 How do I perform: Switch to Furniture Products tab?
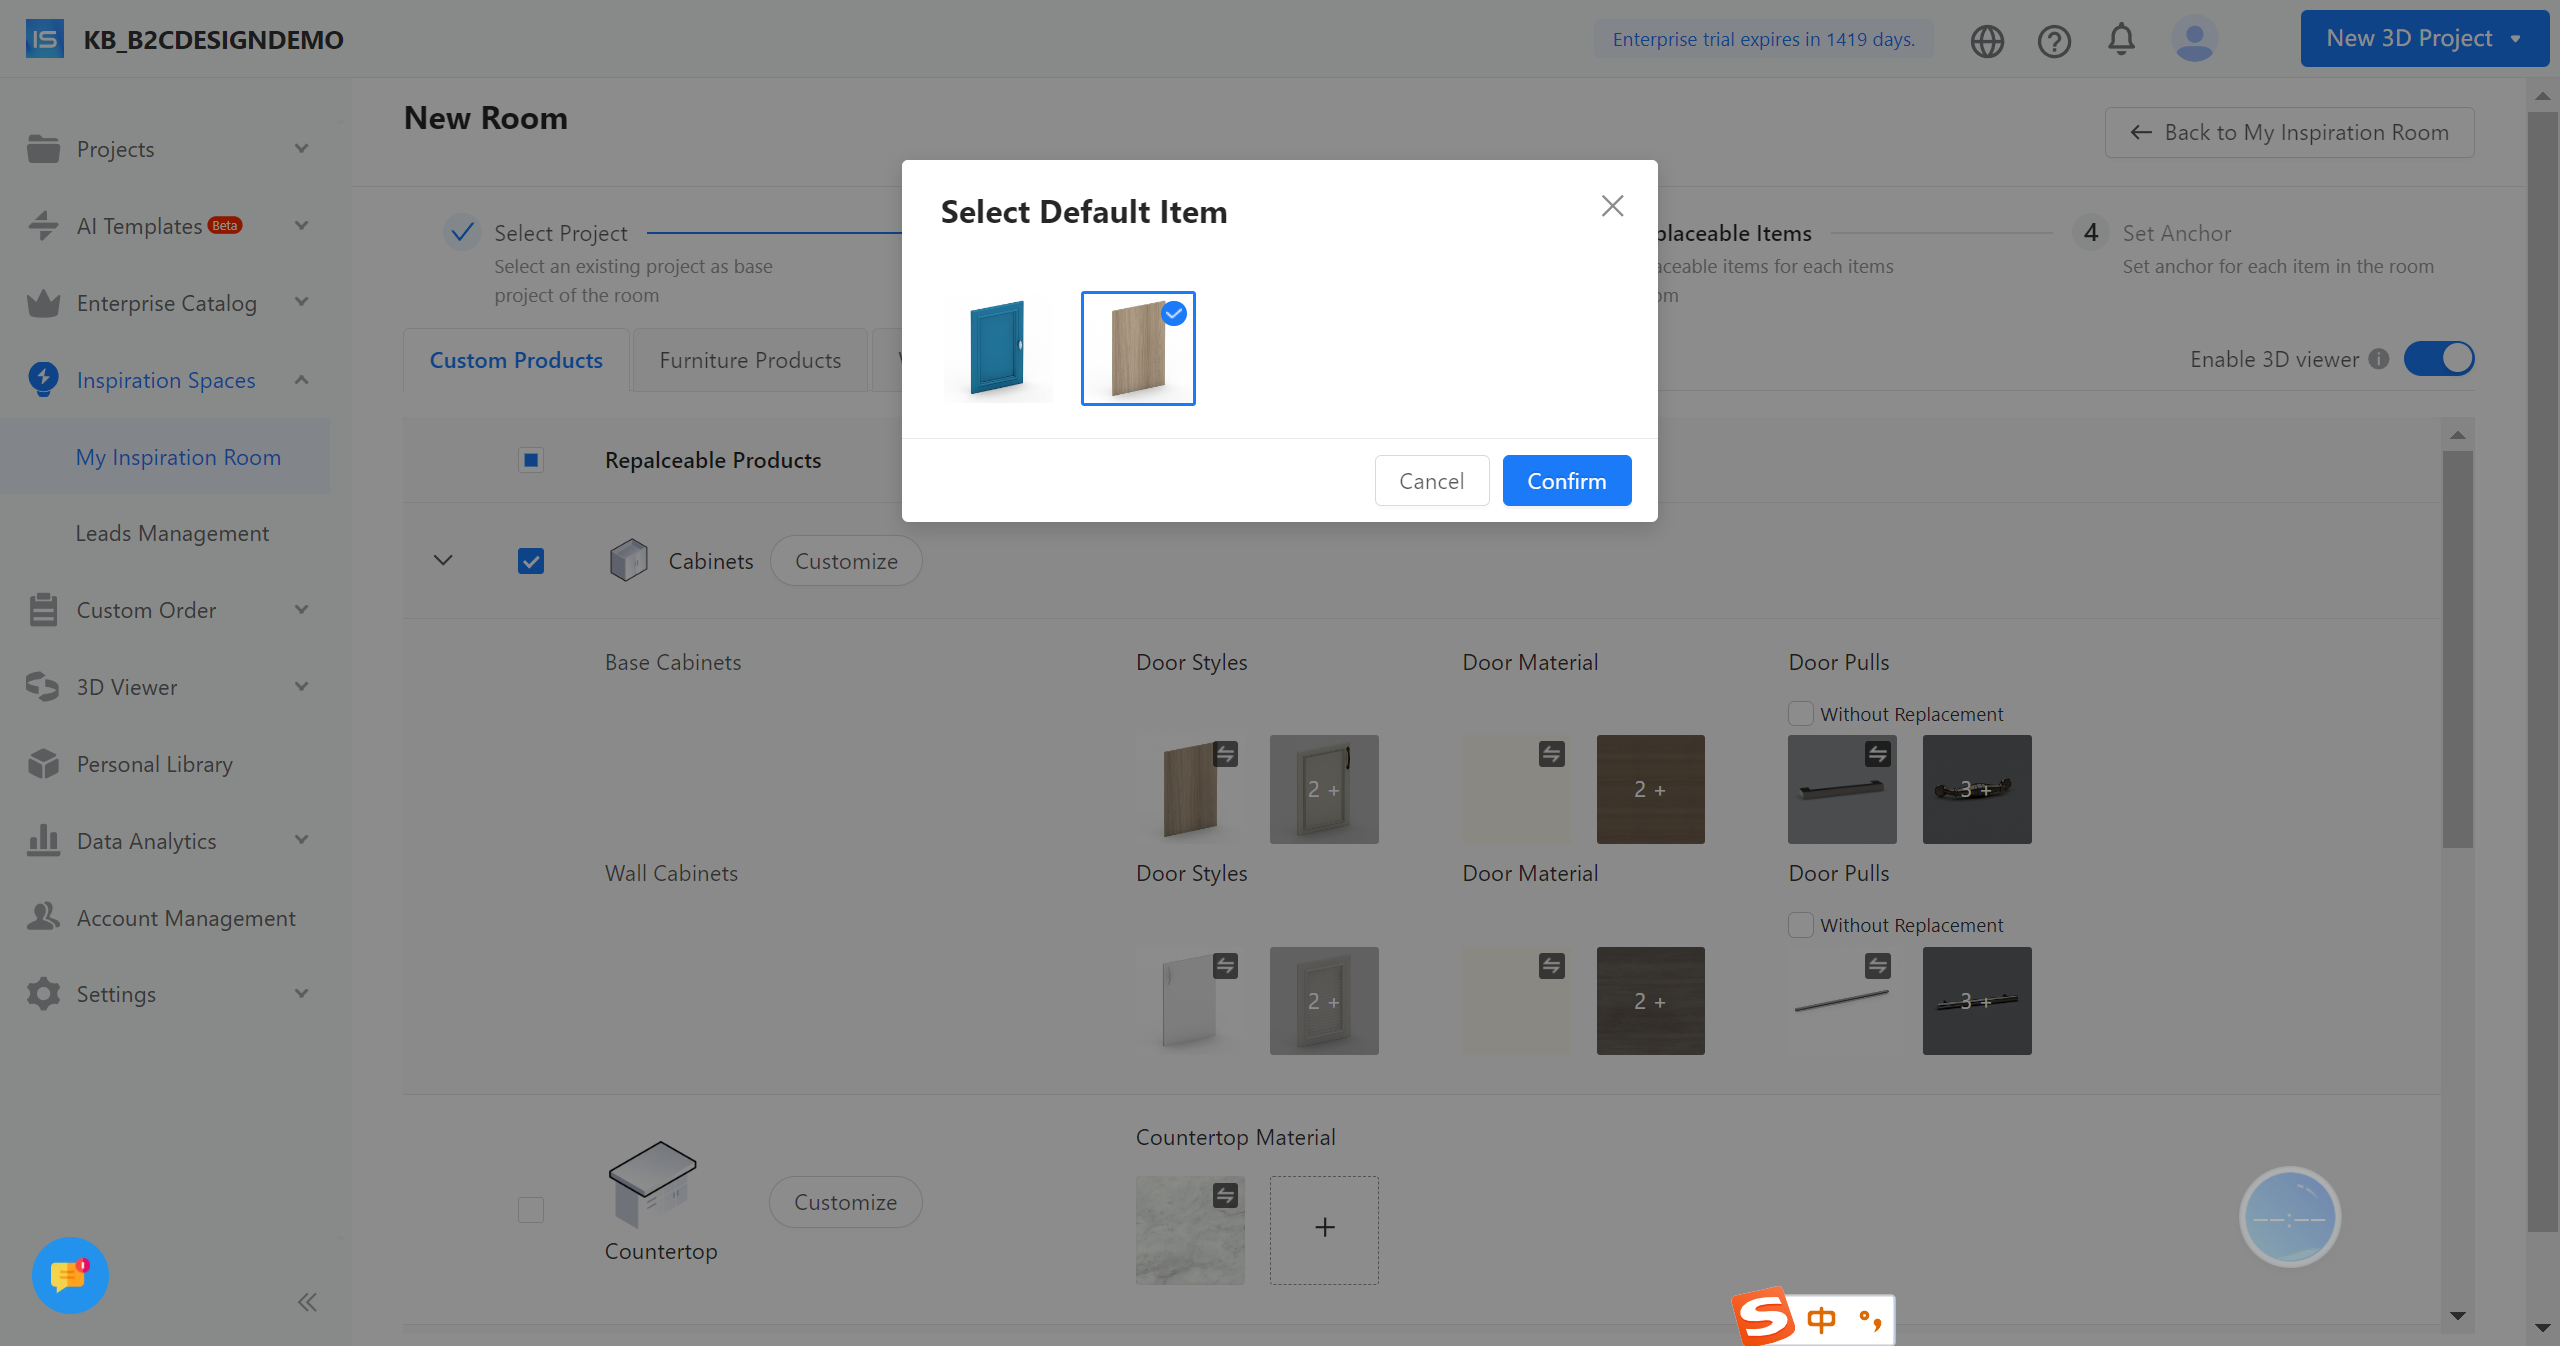[750, 360]
